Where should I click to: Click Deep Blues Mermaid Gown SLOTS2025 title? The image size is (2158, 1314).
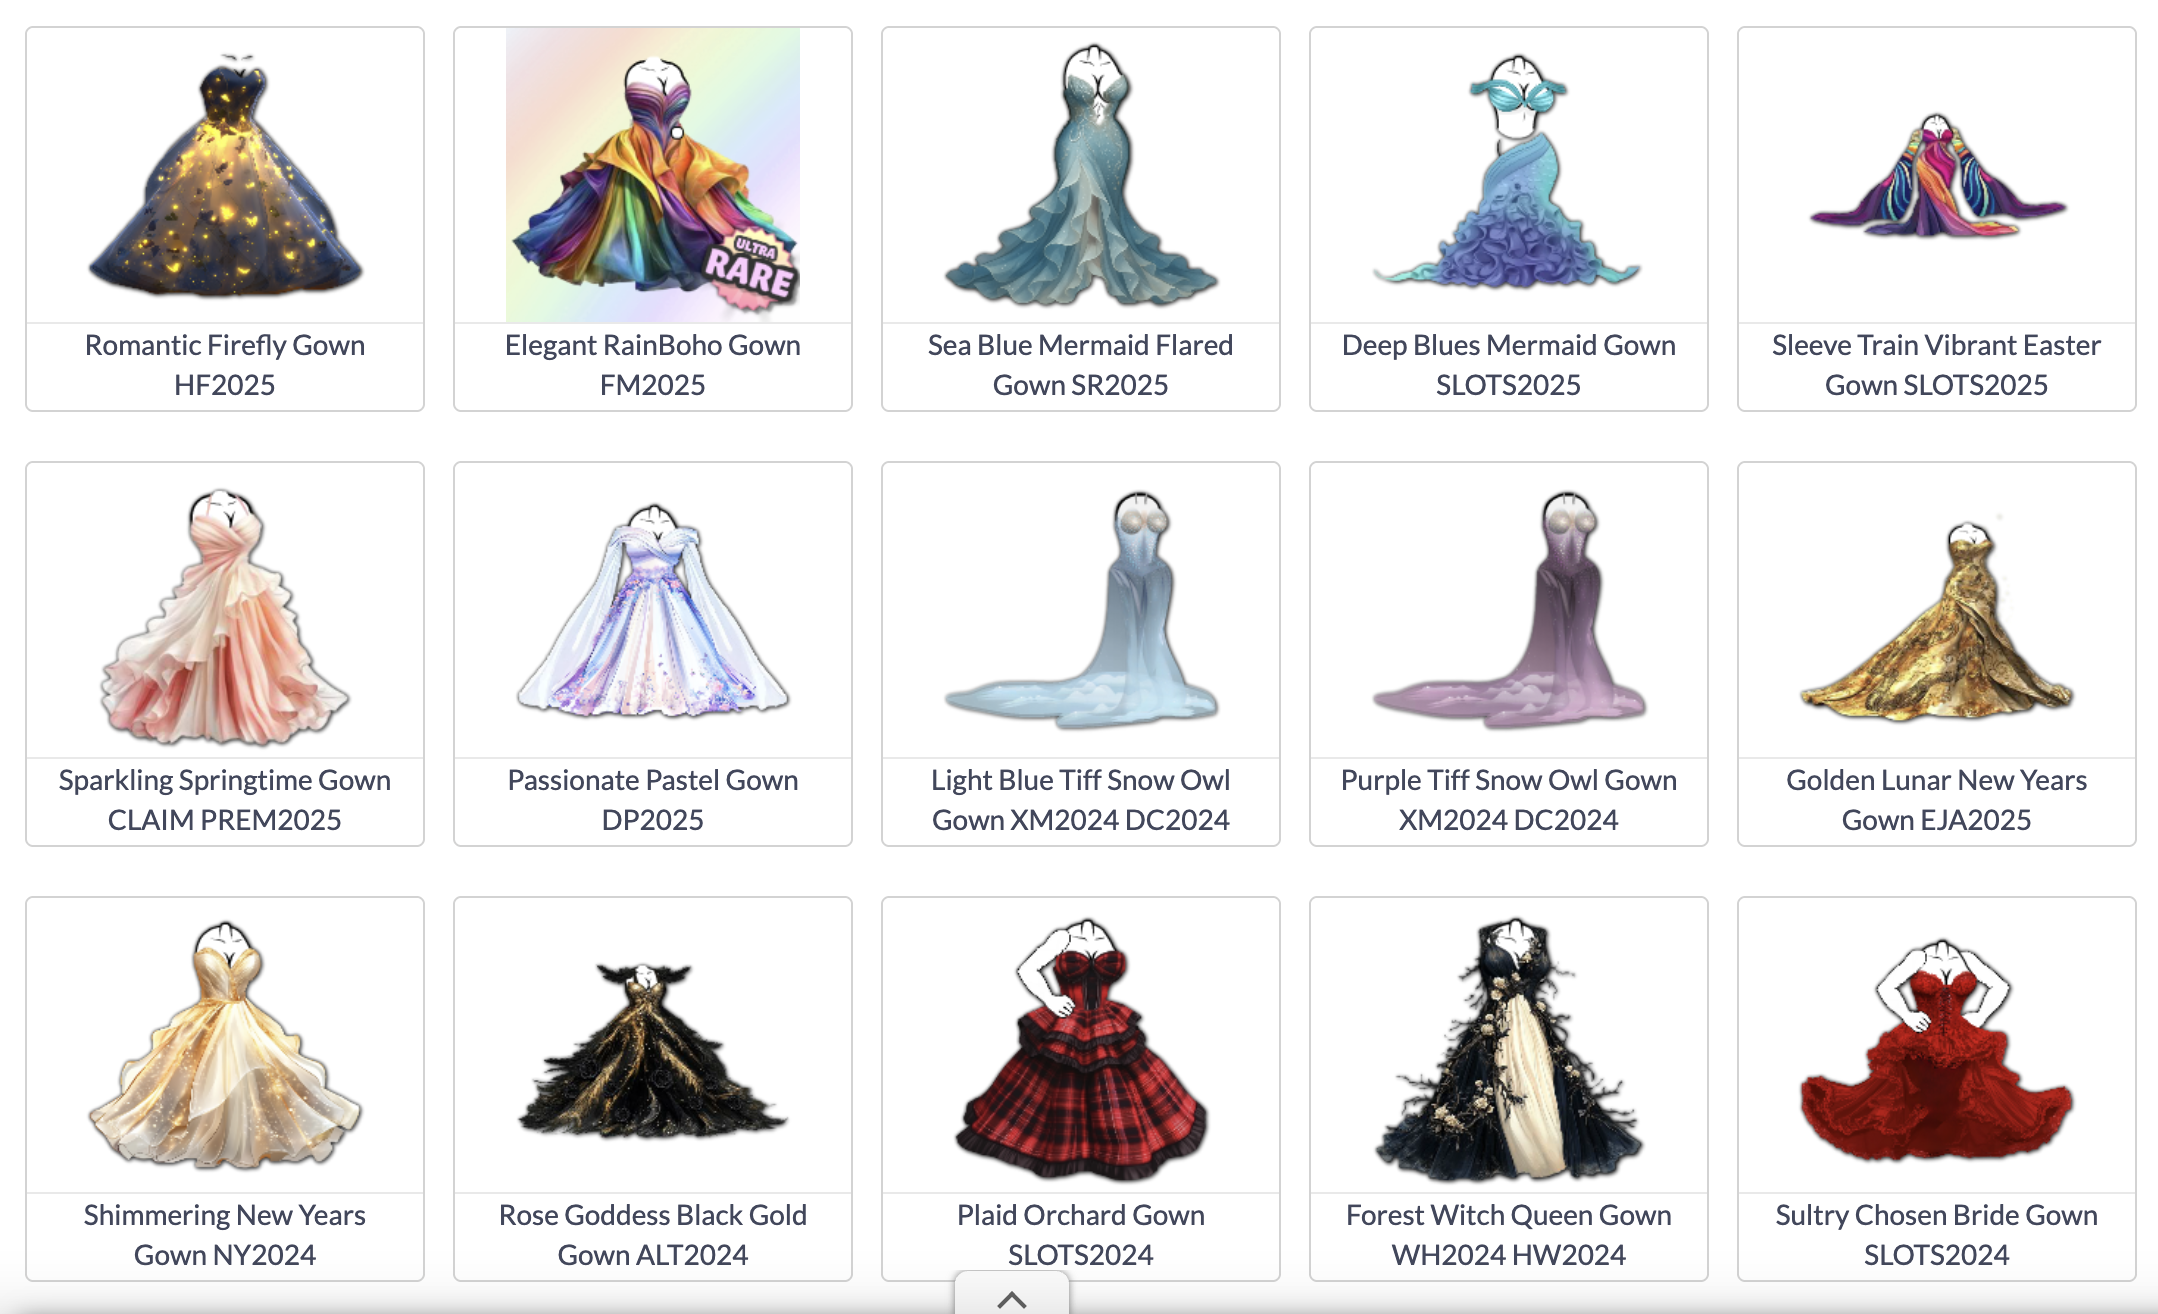pyautogui.click(x=1508, y=365)
